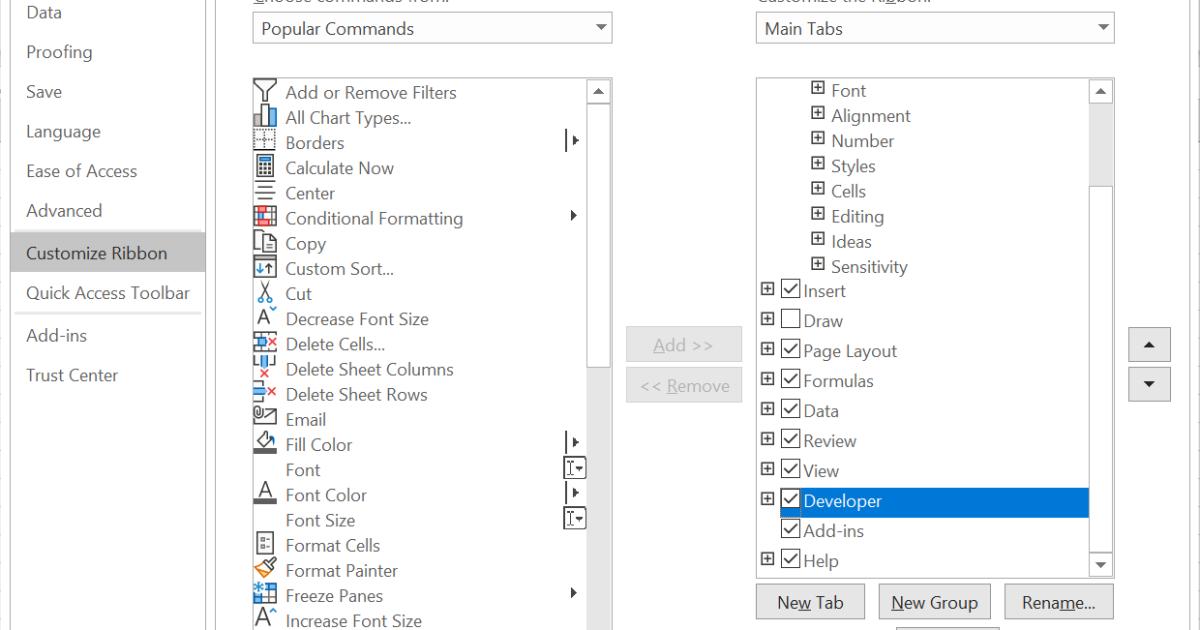Click the Email envelope icon
1200x630 pixels.
[x=265, y=419]
